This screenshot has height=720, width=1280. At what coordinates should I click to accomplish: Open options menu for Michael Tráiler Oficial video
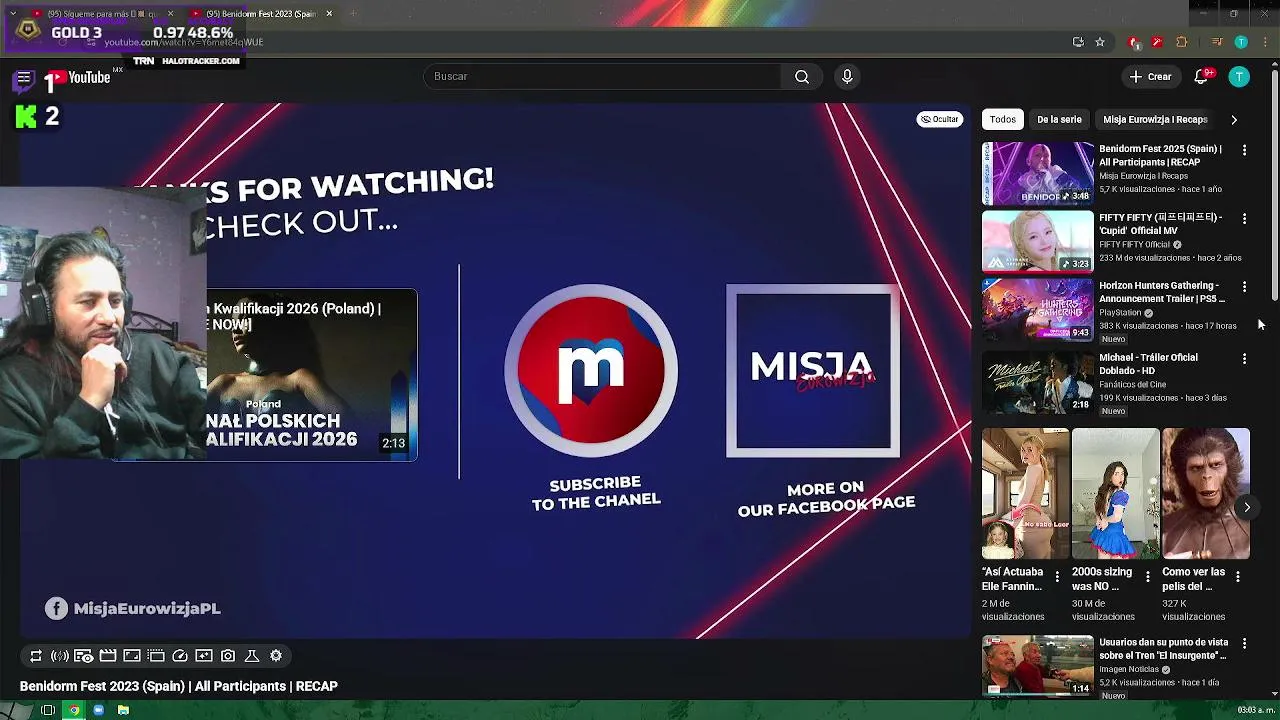point(1244,358)
